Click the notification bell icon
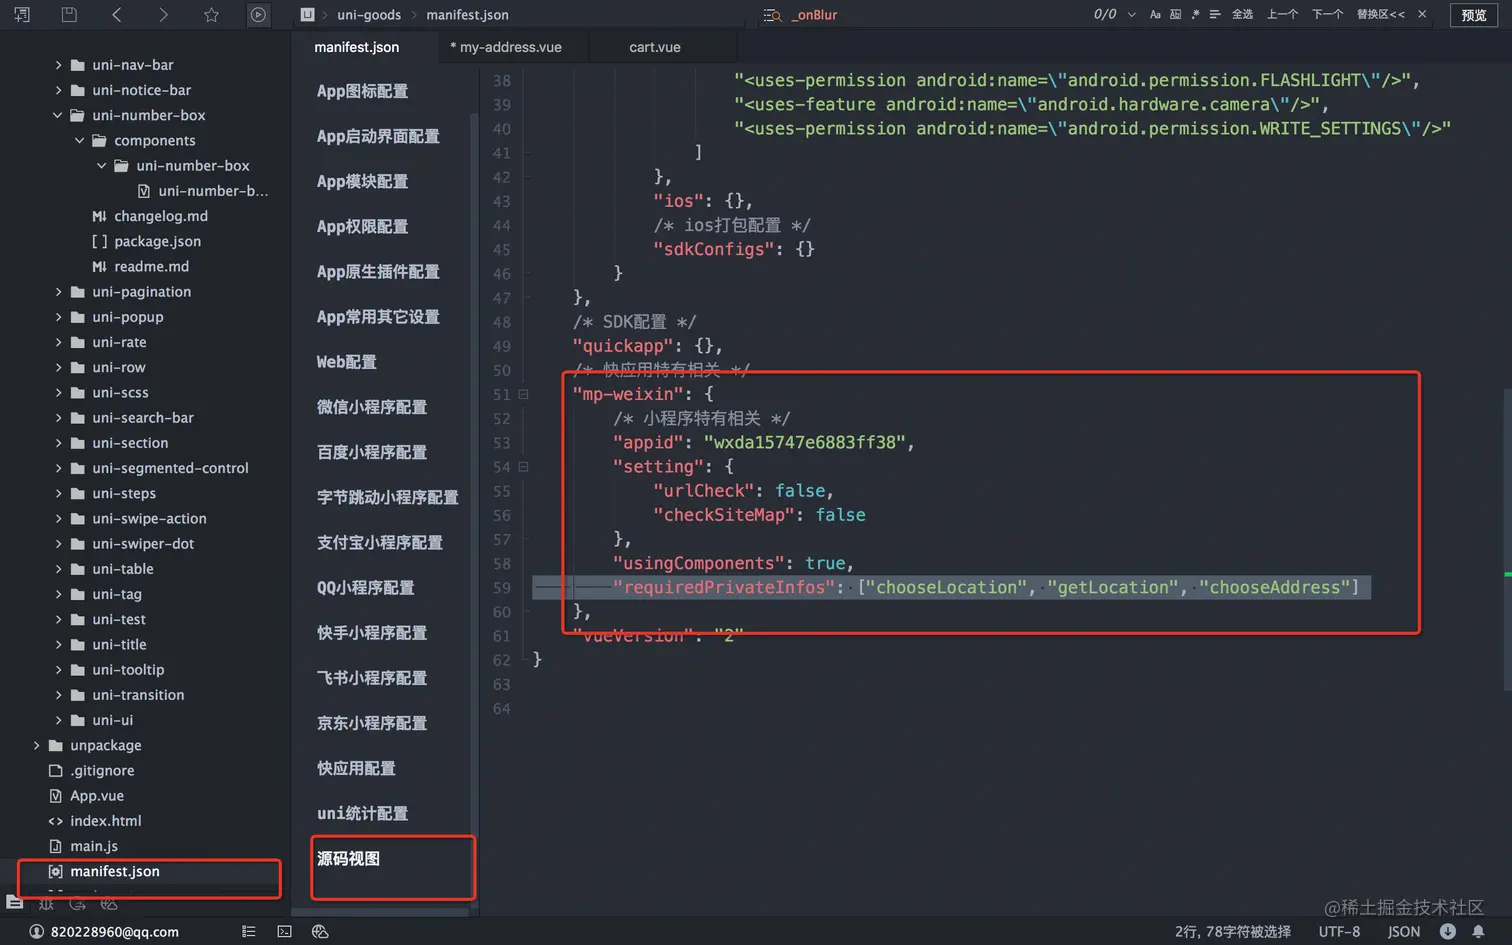Image resolution: width=1512 pixels, height=945 pixels. [1479, 931]
